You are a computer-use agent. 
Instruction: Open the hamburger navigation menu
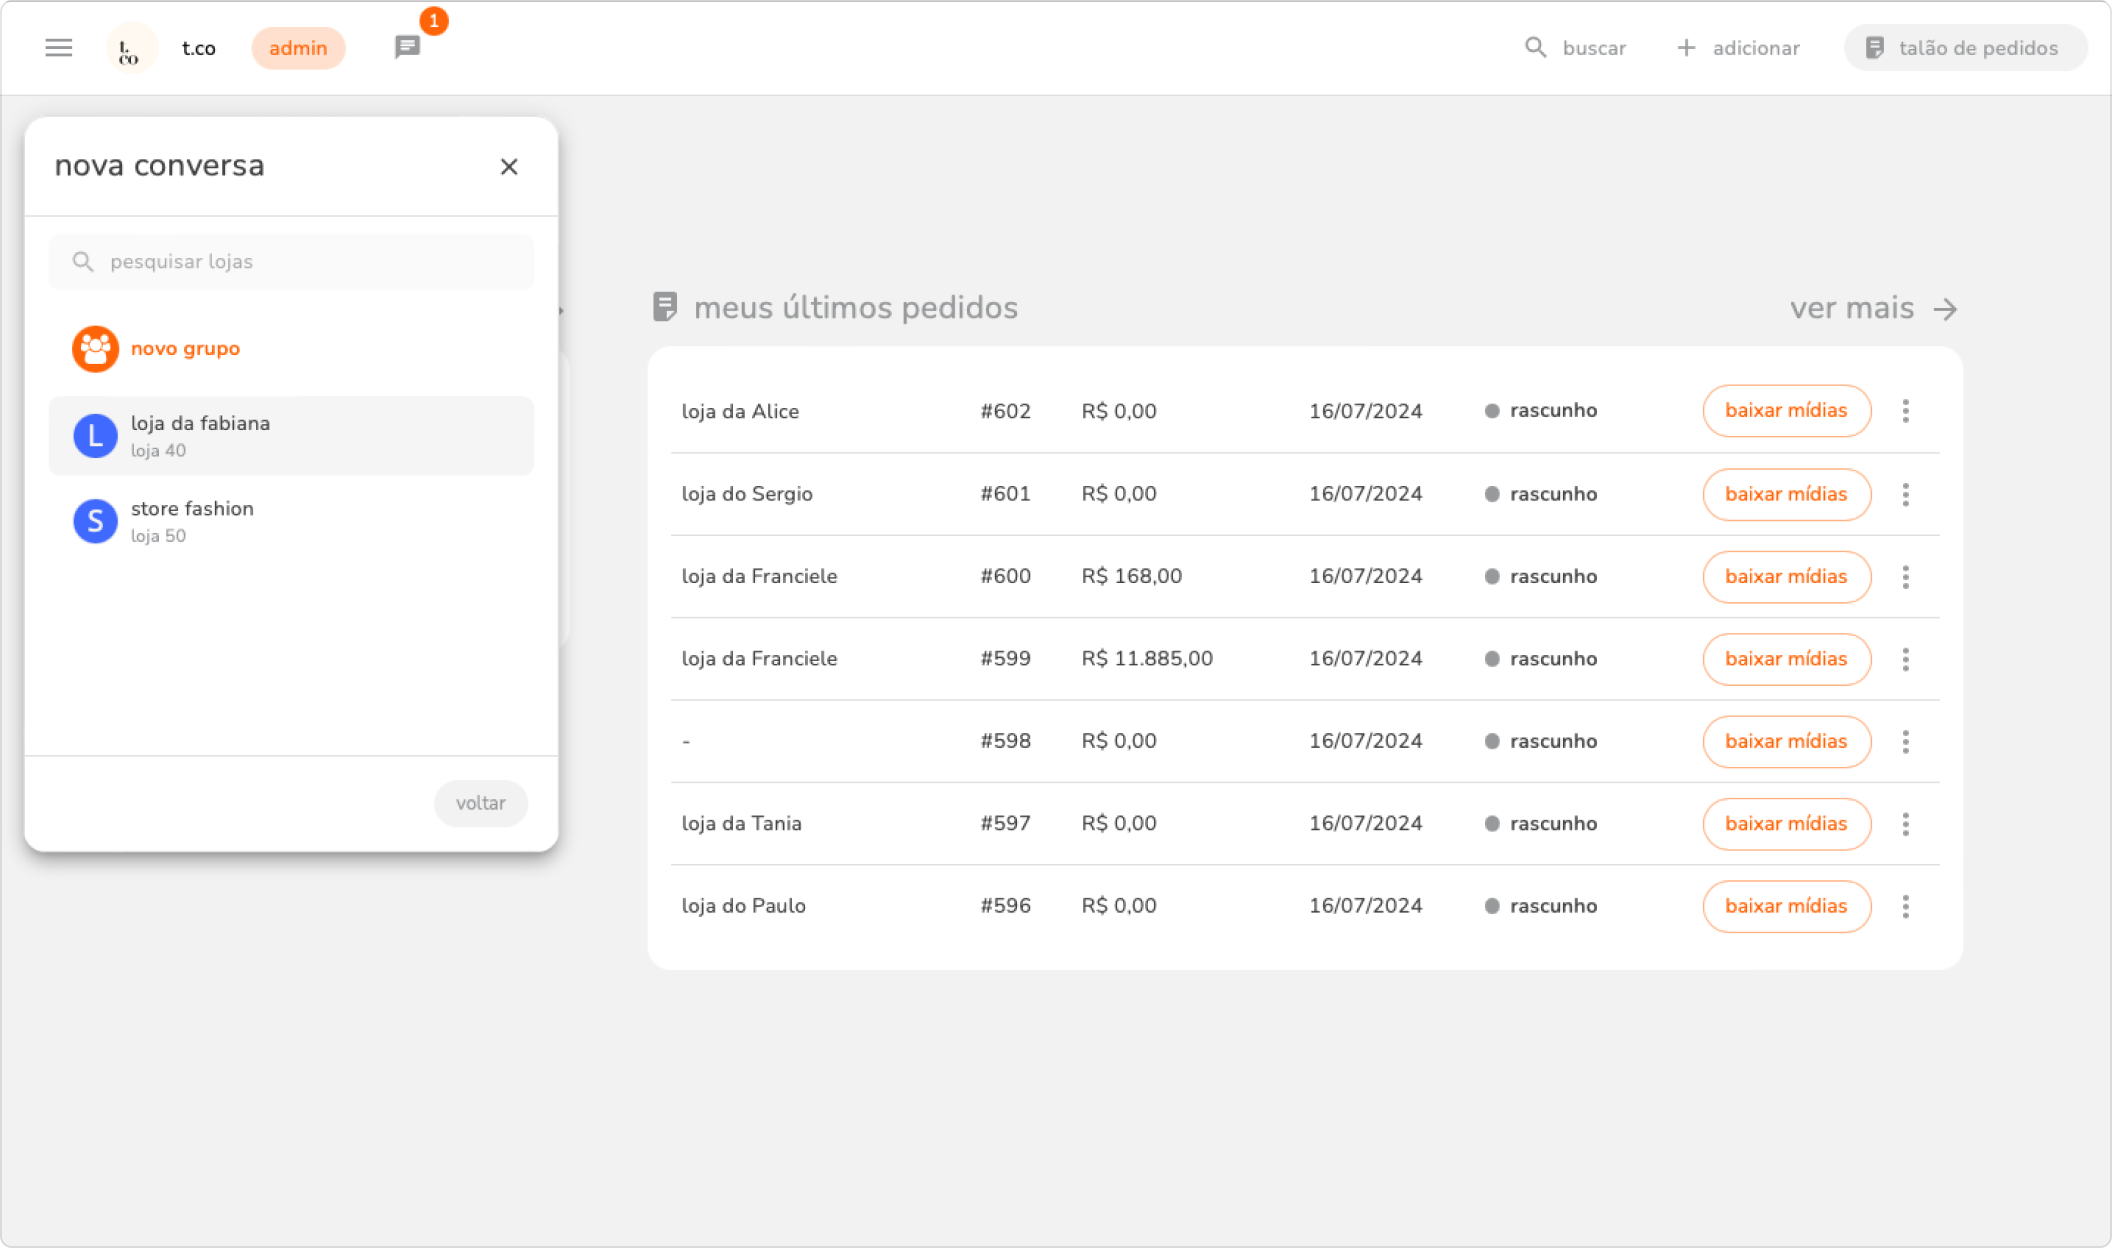[x=59, y=48]
